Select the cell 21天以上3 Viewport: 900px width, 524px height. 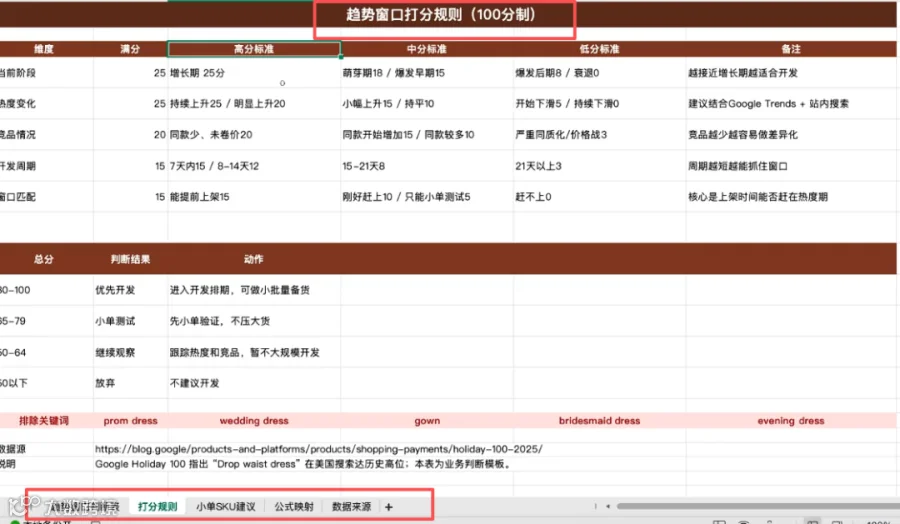(x=599, y=166)
